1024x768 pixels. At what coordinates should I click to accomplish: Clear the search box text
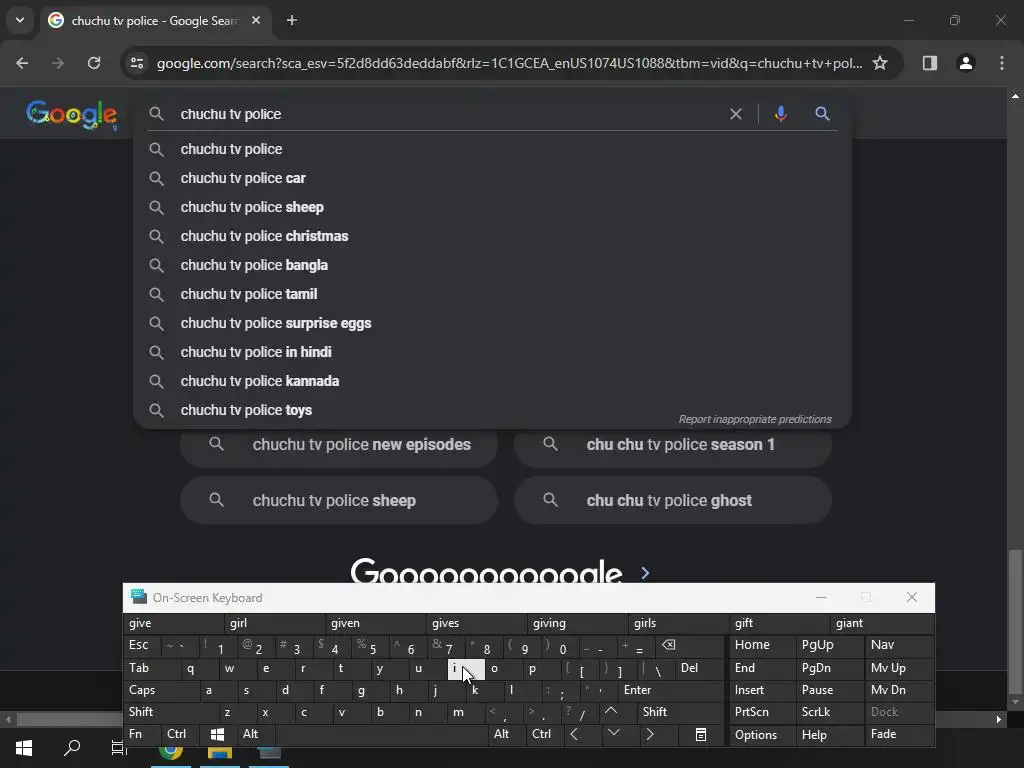pyautogui.click(x=735, y=114)
